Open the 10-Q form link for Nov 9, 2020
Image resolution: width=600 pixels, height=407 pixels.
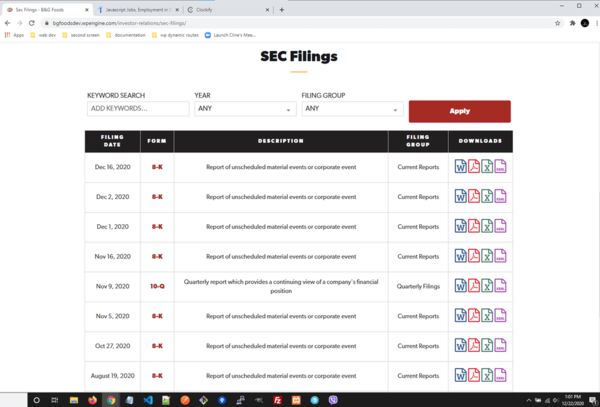pyautogui.click(x=157, y=286)
